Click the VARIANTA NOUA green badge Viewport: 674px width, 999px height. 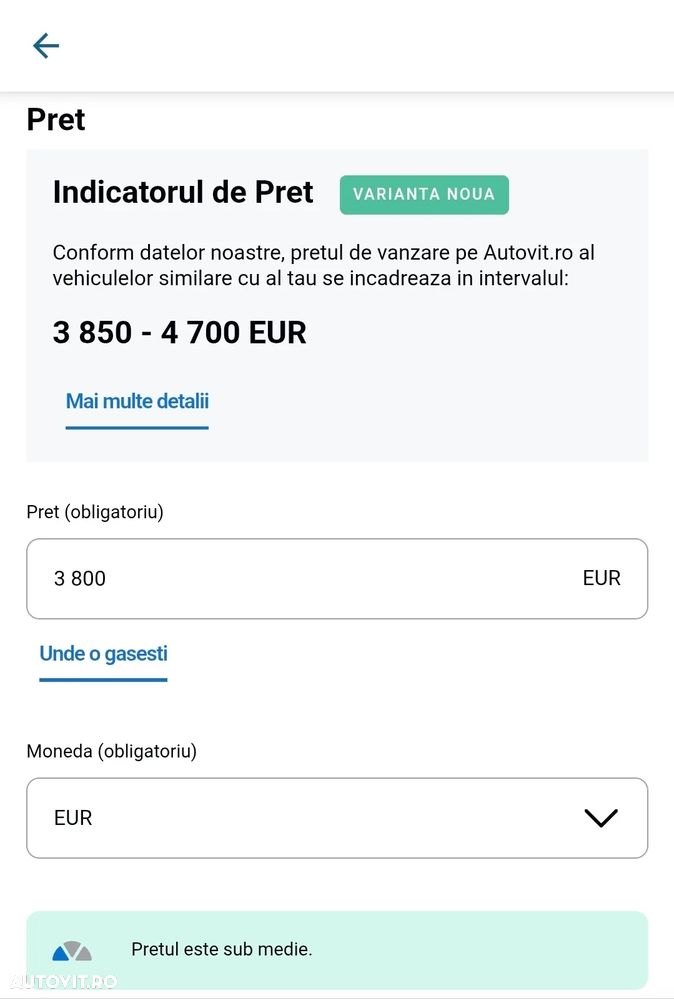(424, 195)
